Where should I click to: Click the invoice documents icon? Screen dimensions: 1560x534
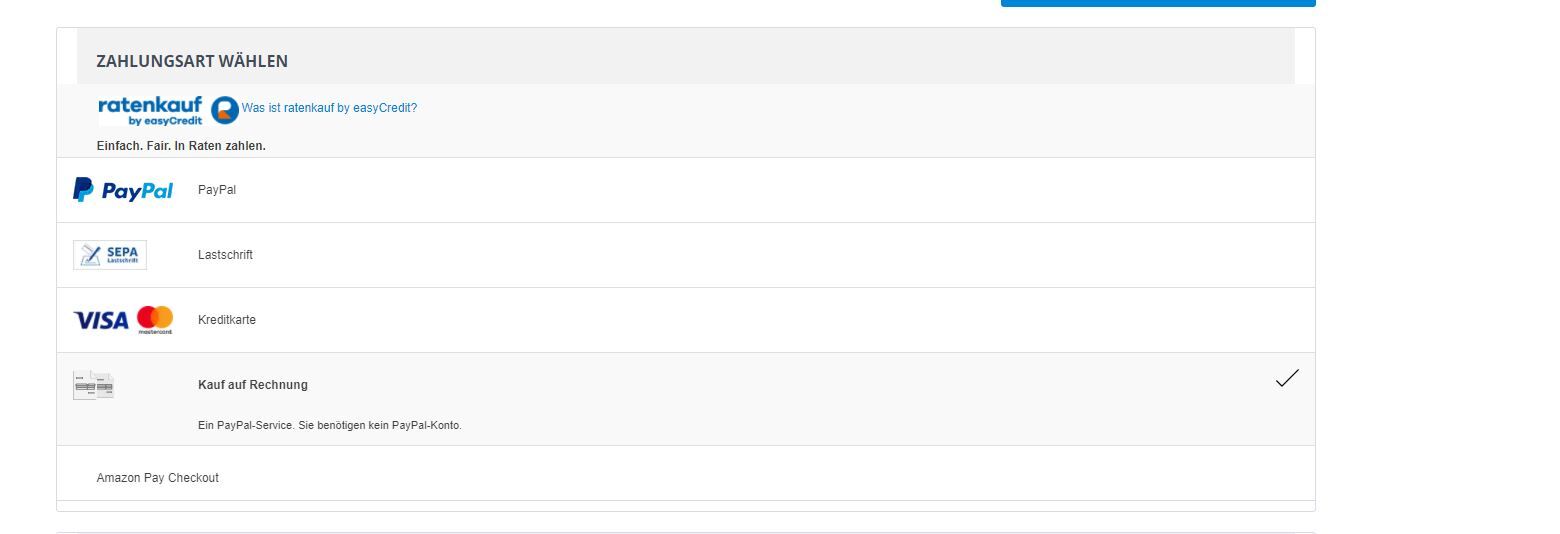coord(93,385)
